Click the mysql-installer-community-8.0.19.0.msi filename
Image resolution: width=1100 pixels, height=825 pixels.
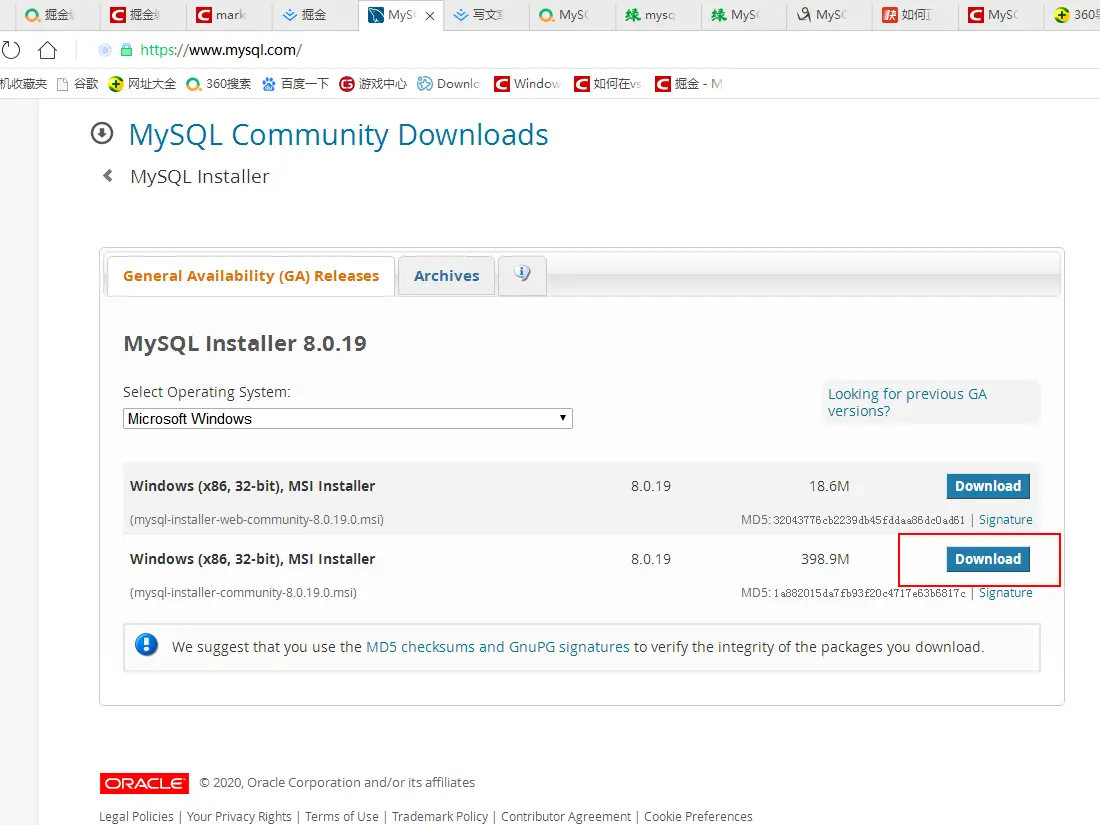tap(243, 593)
